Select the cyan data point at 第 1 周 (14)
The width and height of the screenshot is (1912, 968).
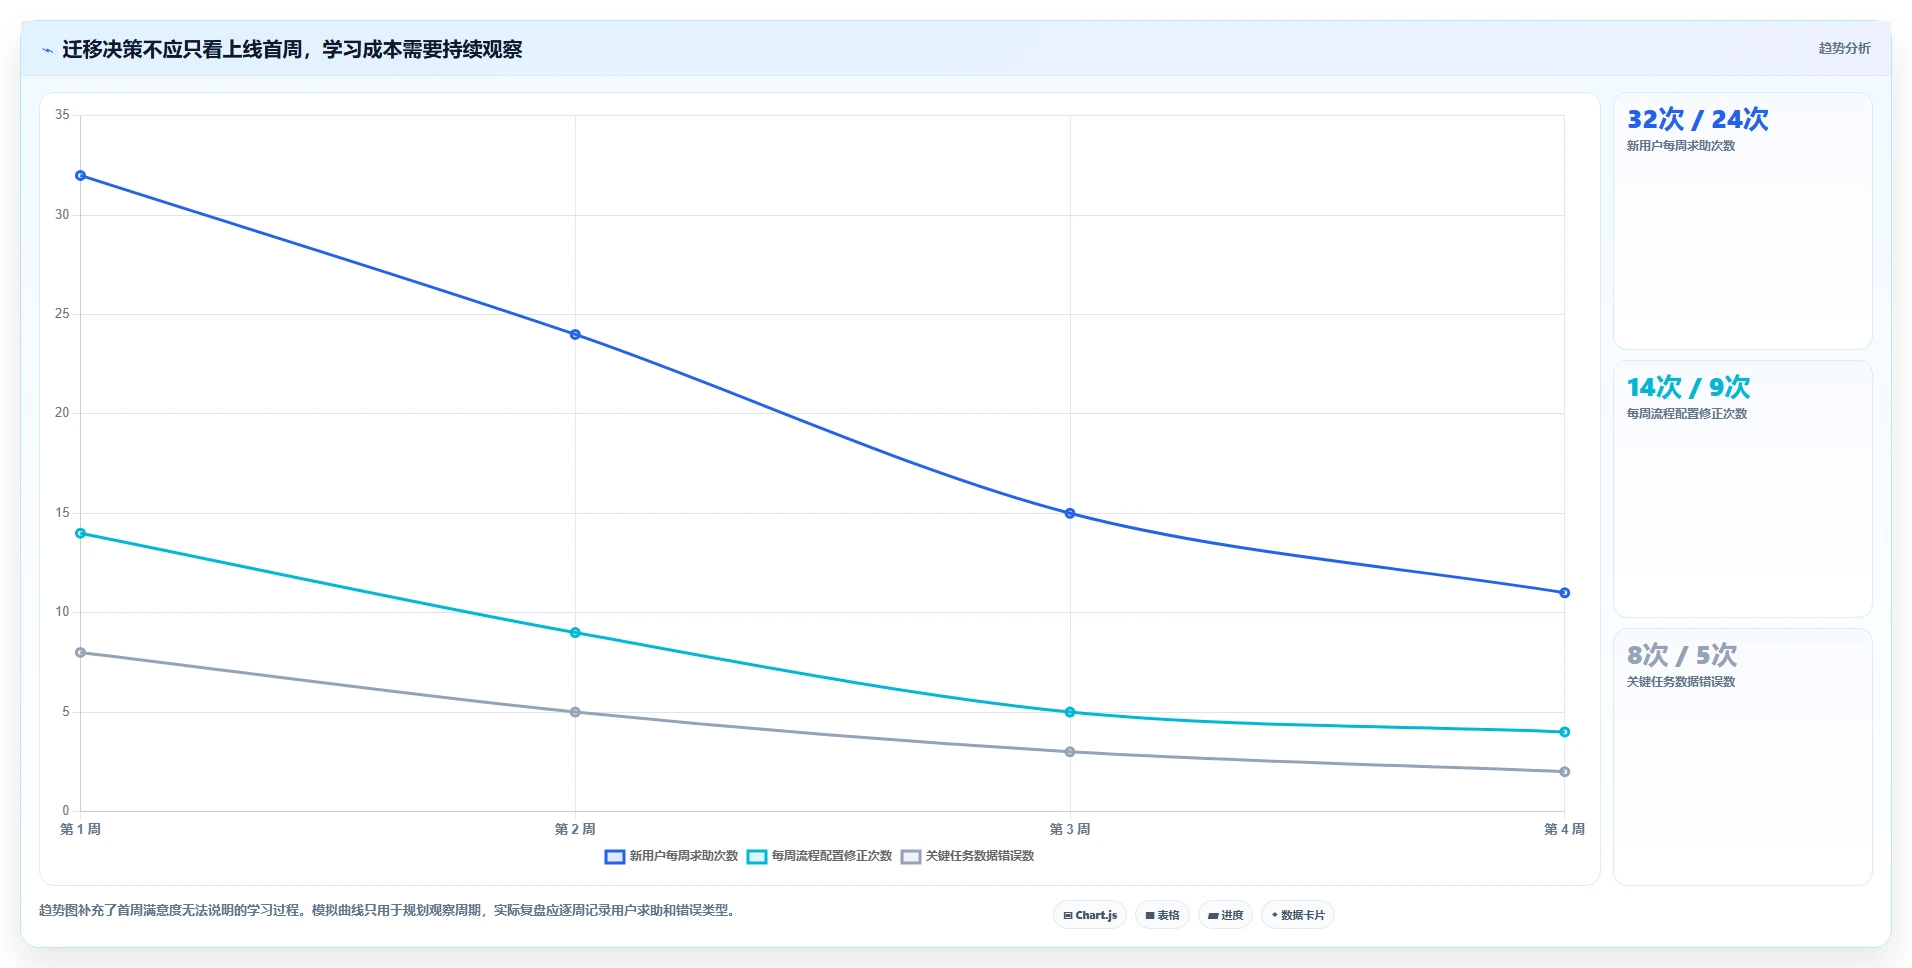click(x=81, y=533)
